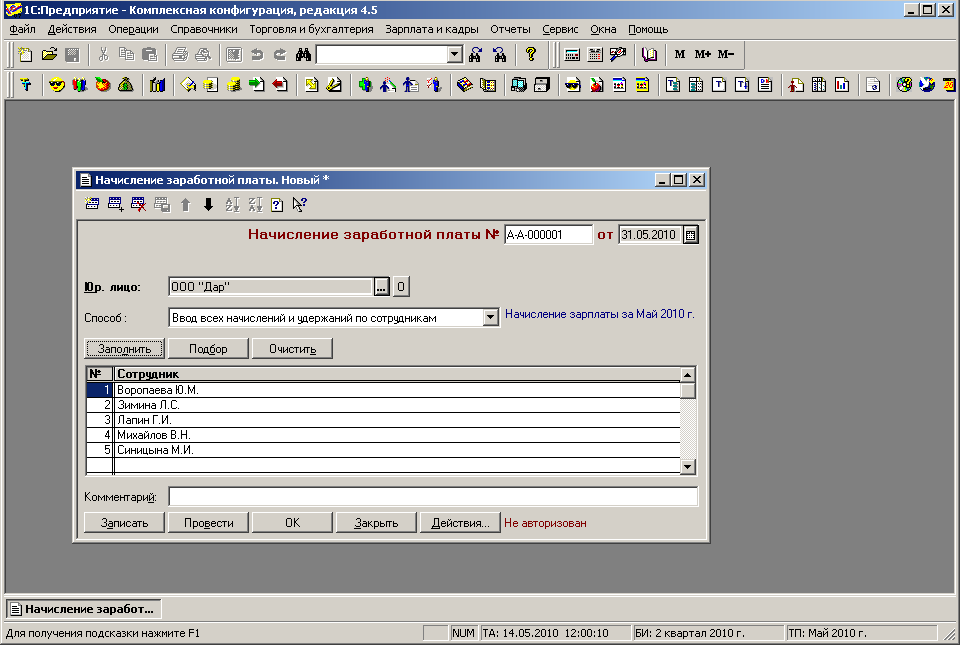Move the row down with the black arrow
The image size is (960, 645).
click(208, 204)
